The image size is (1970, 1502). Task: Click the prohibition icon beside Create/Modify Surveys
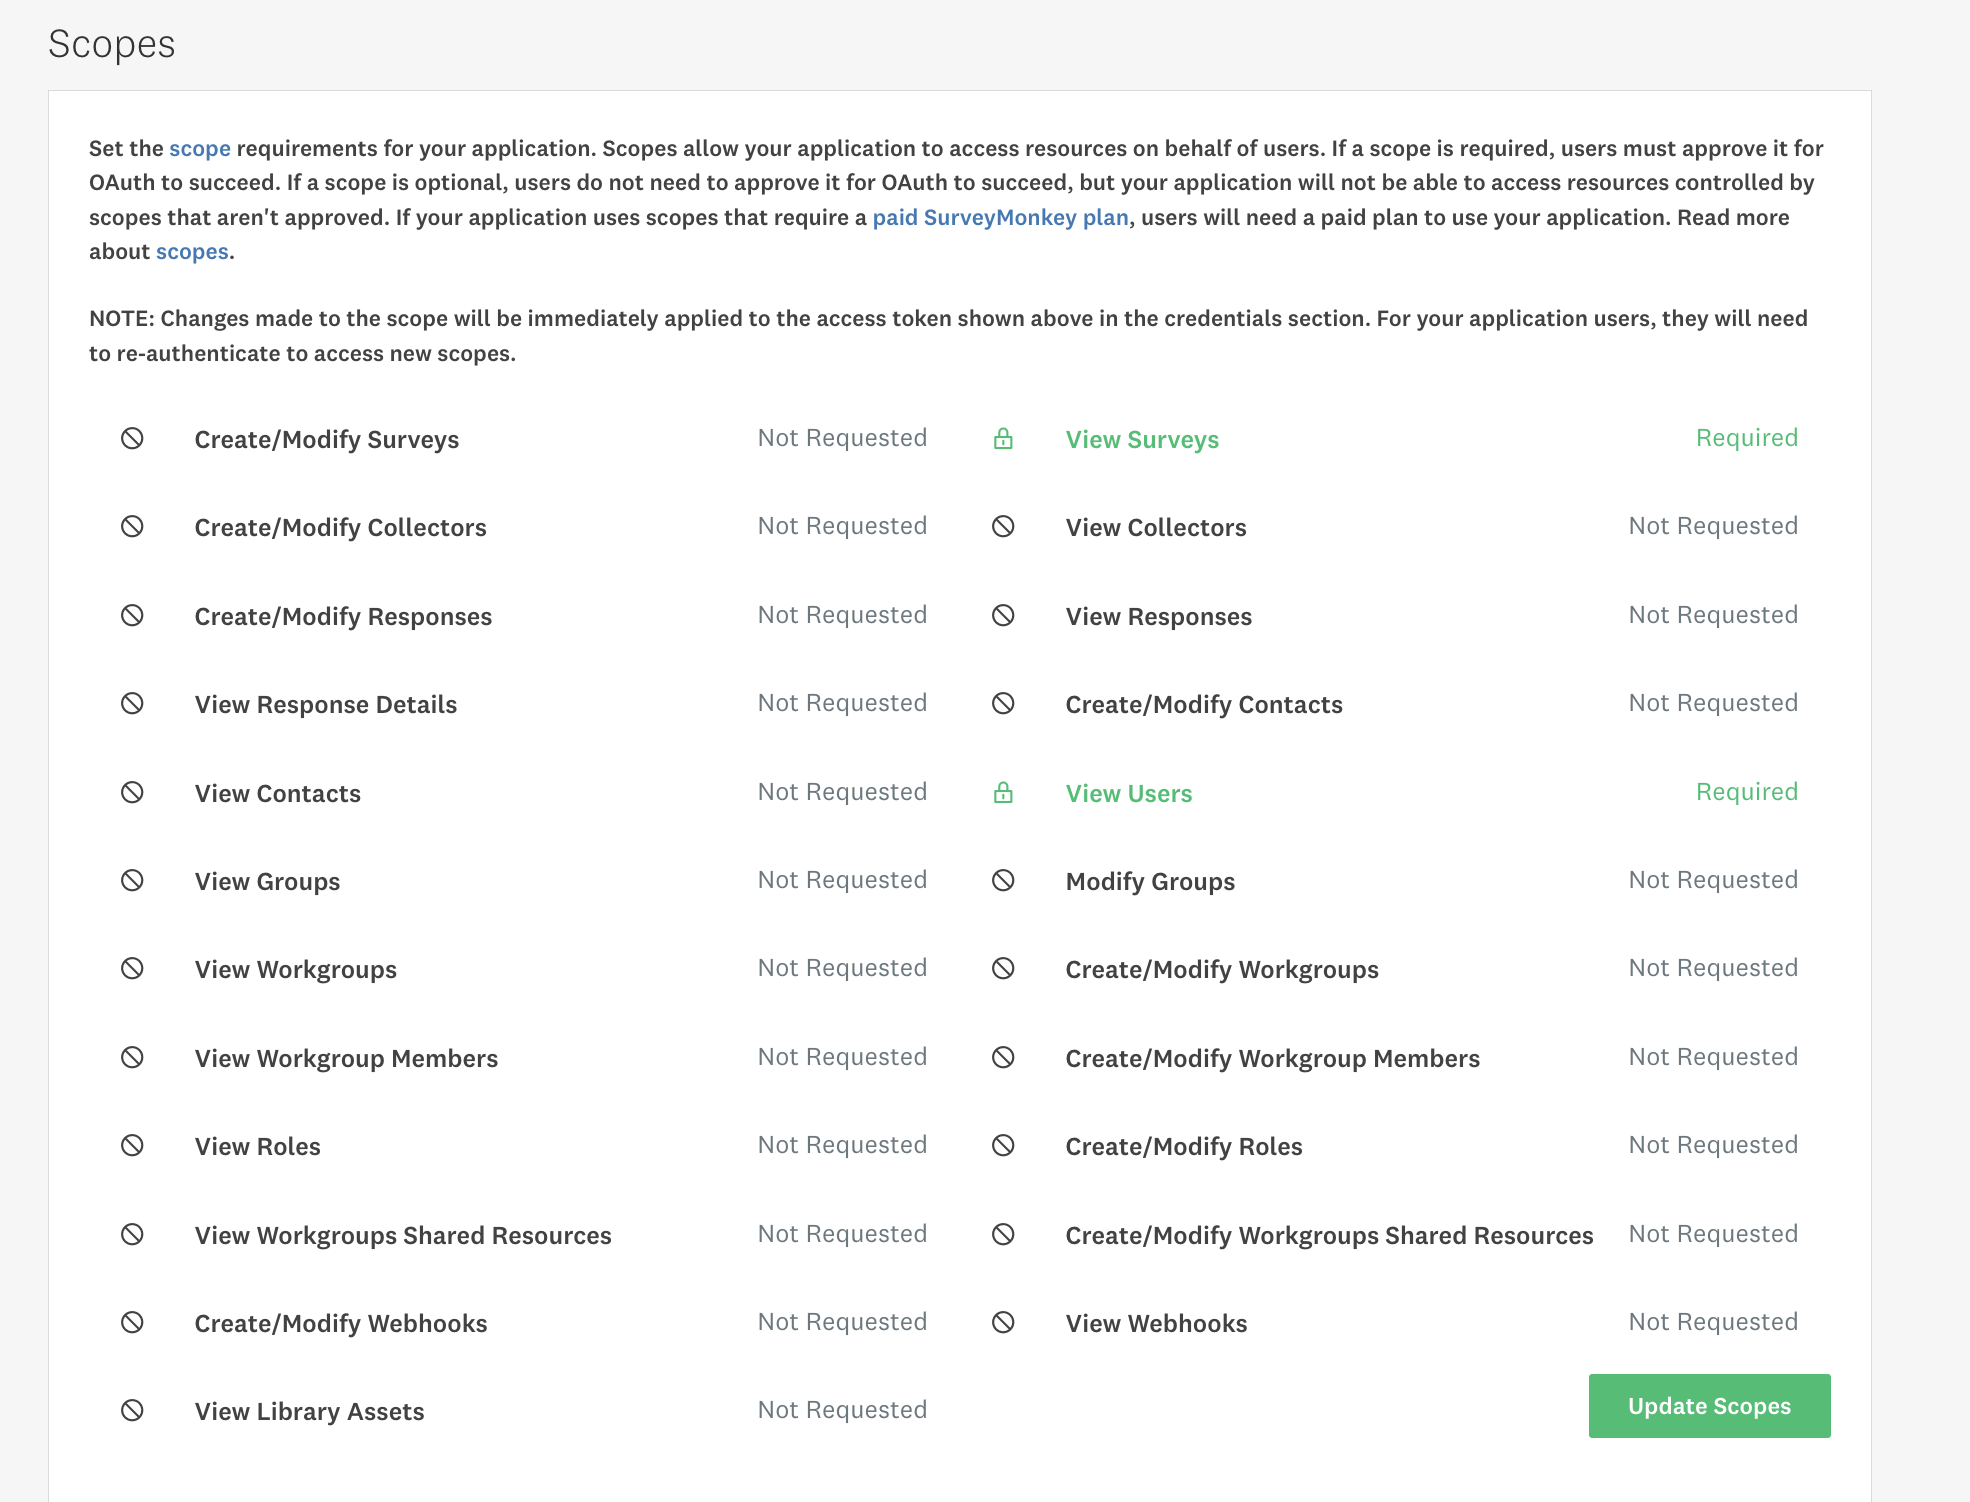133,438
